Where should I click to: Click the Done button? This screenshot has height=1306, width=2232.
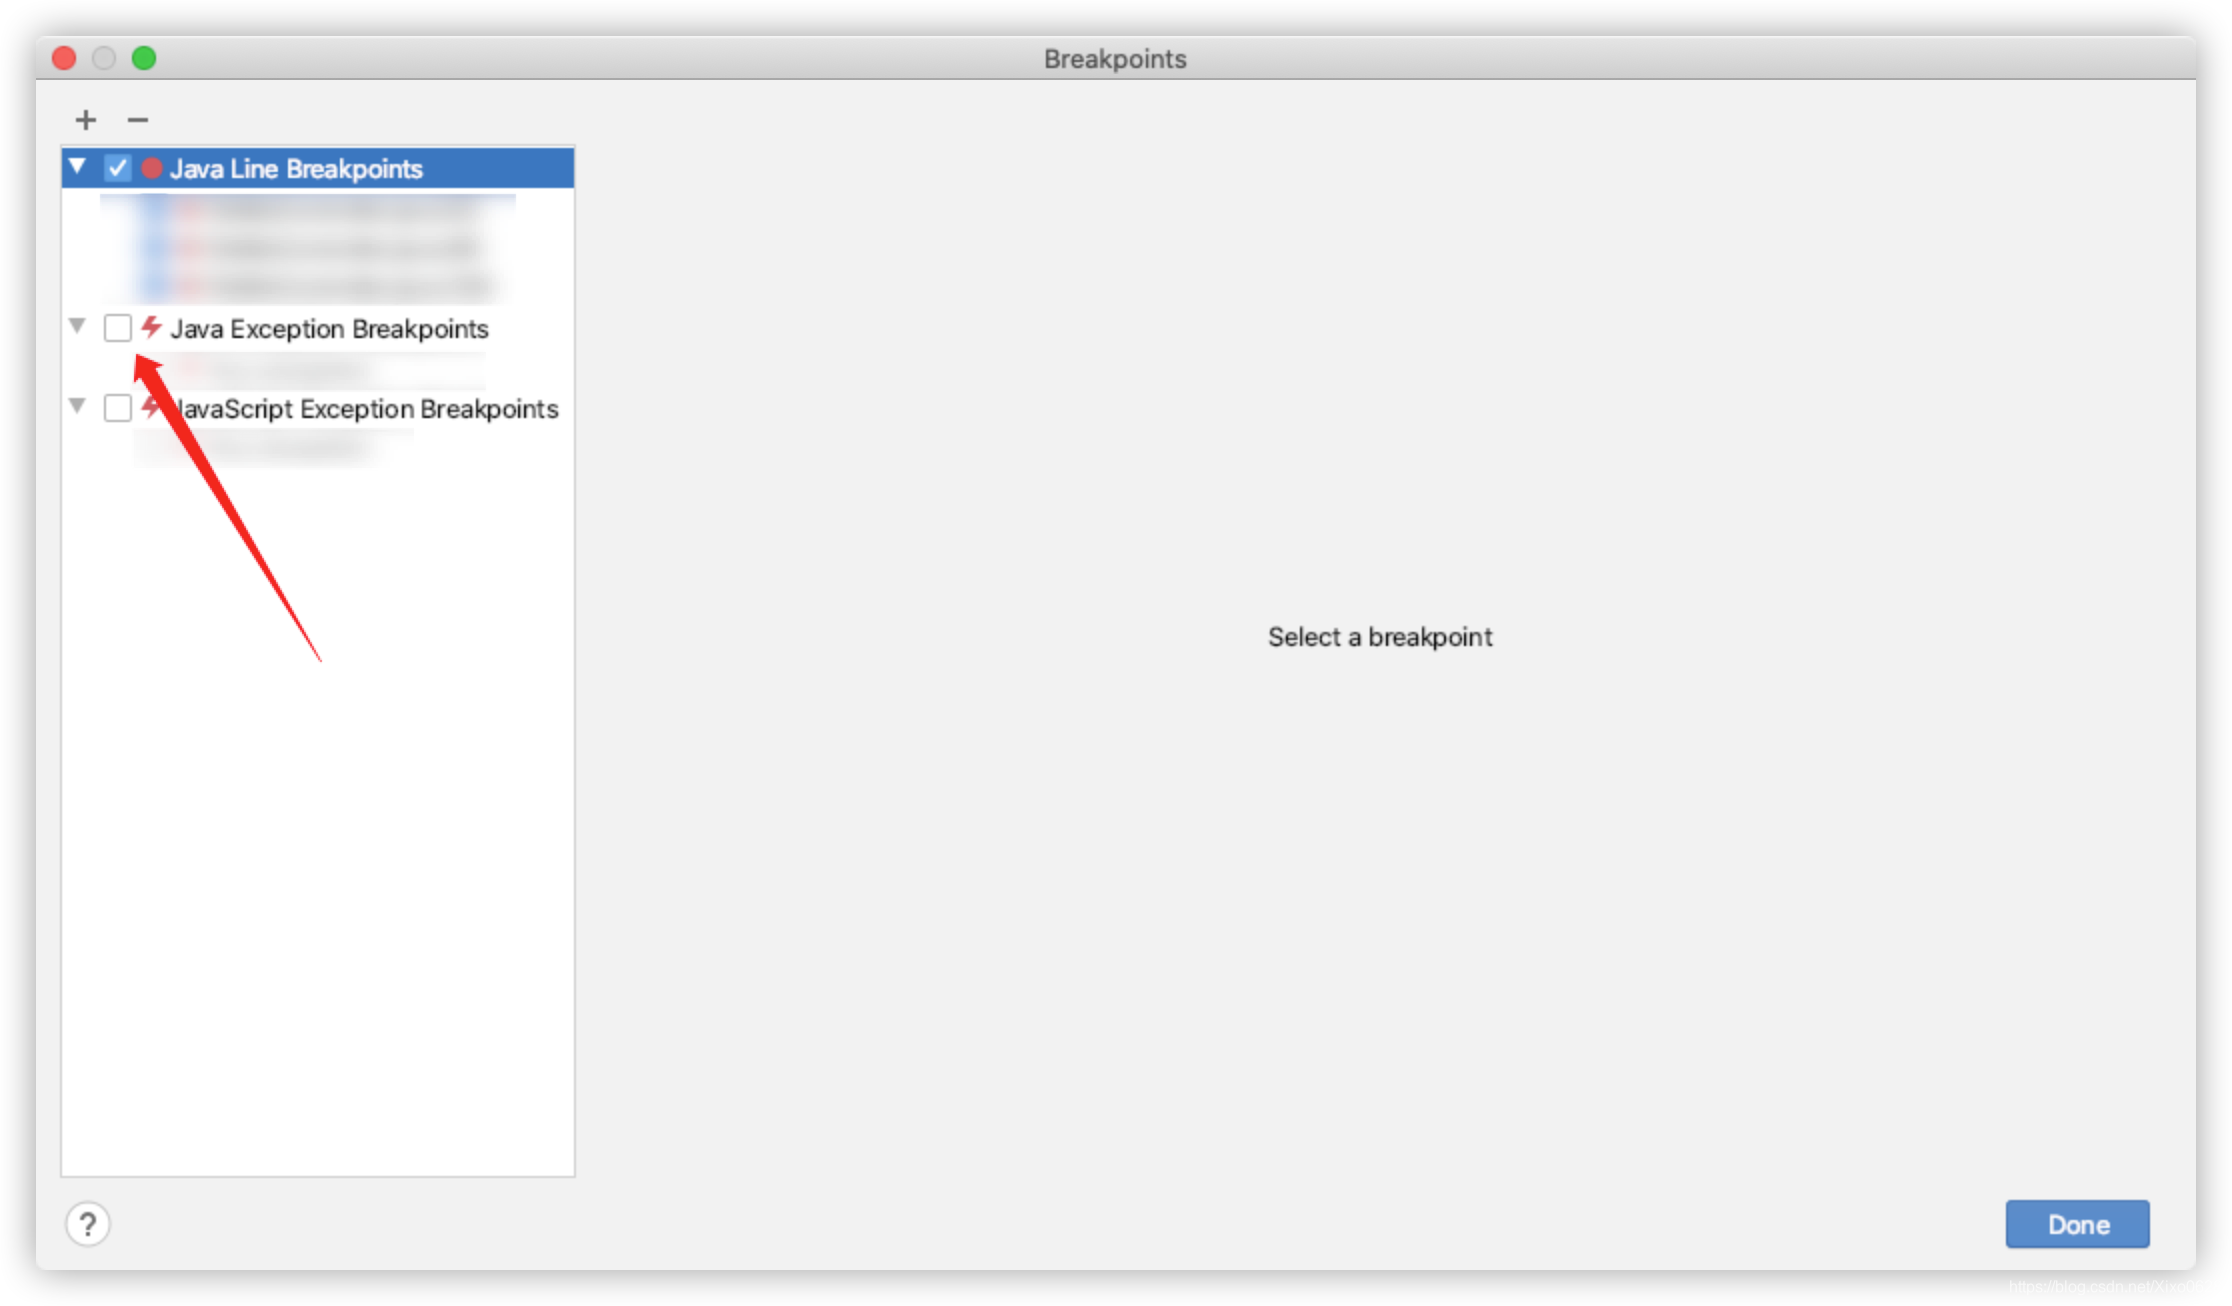(x=2077, y=1224)
